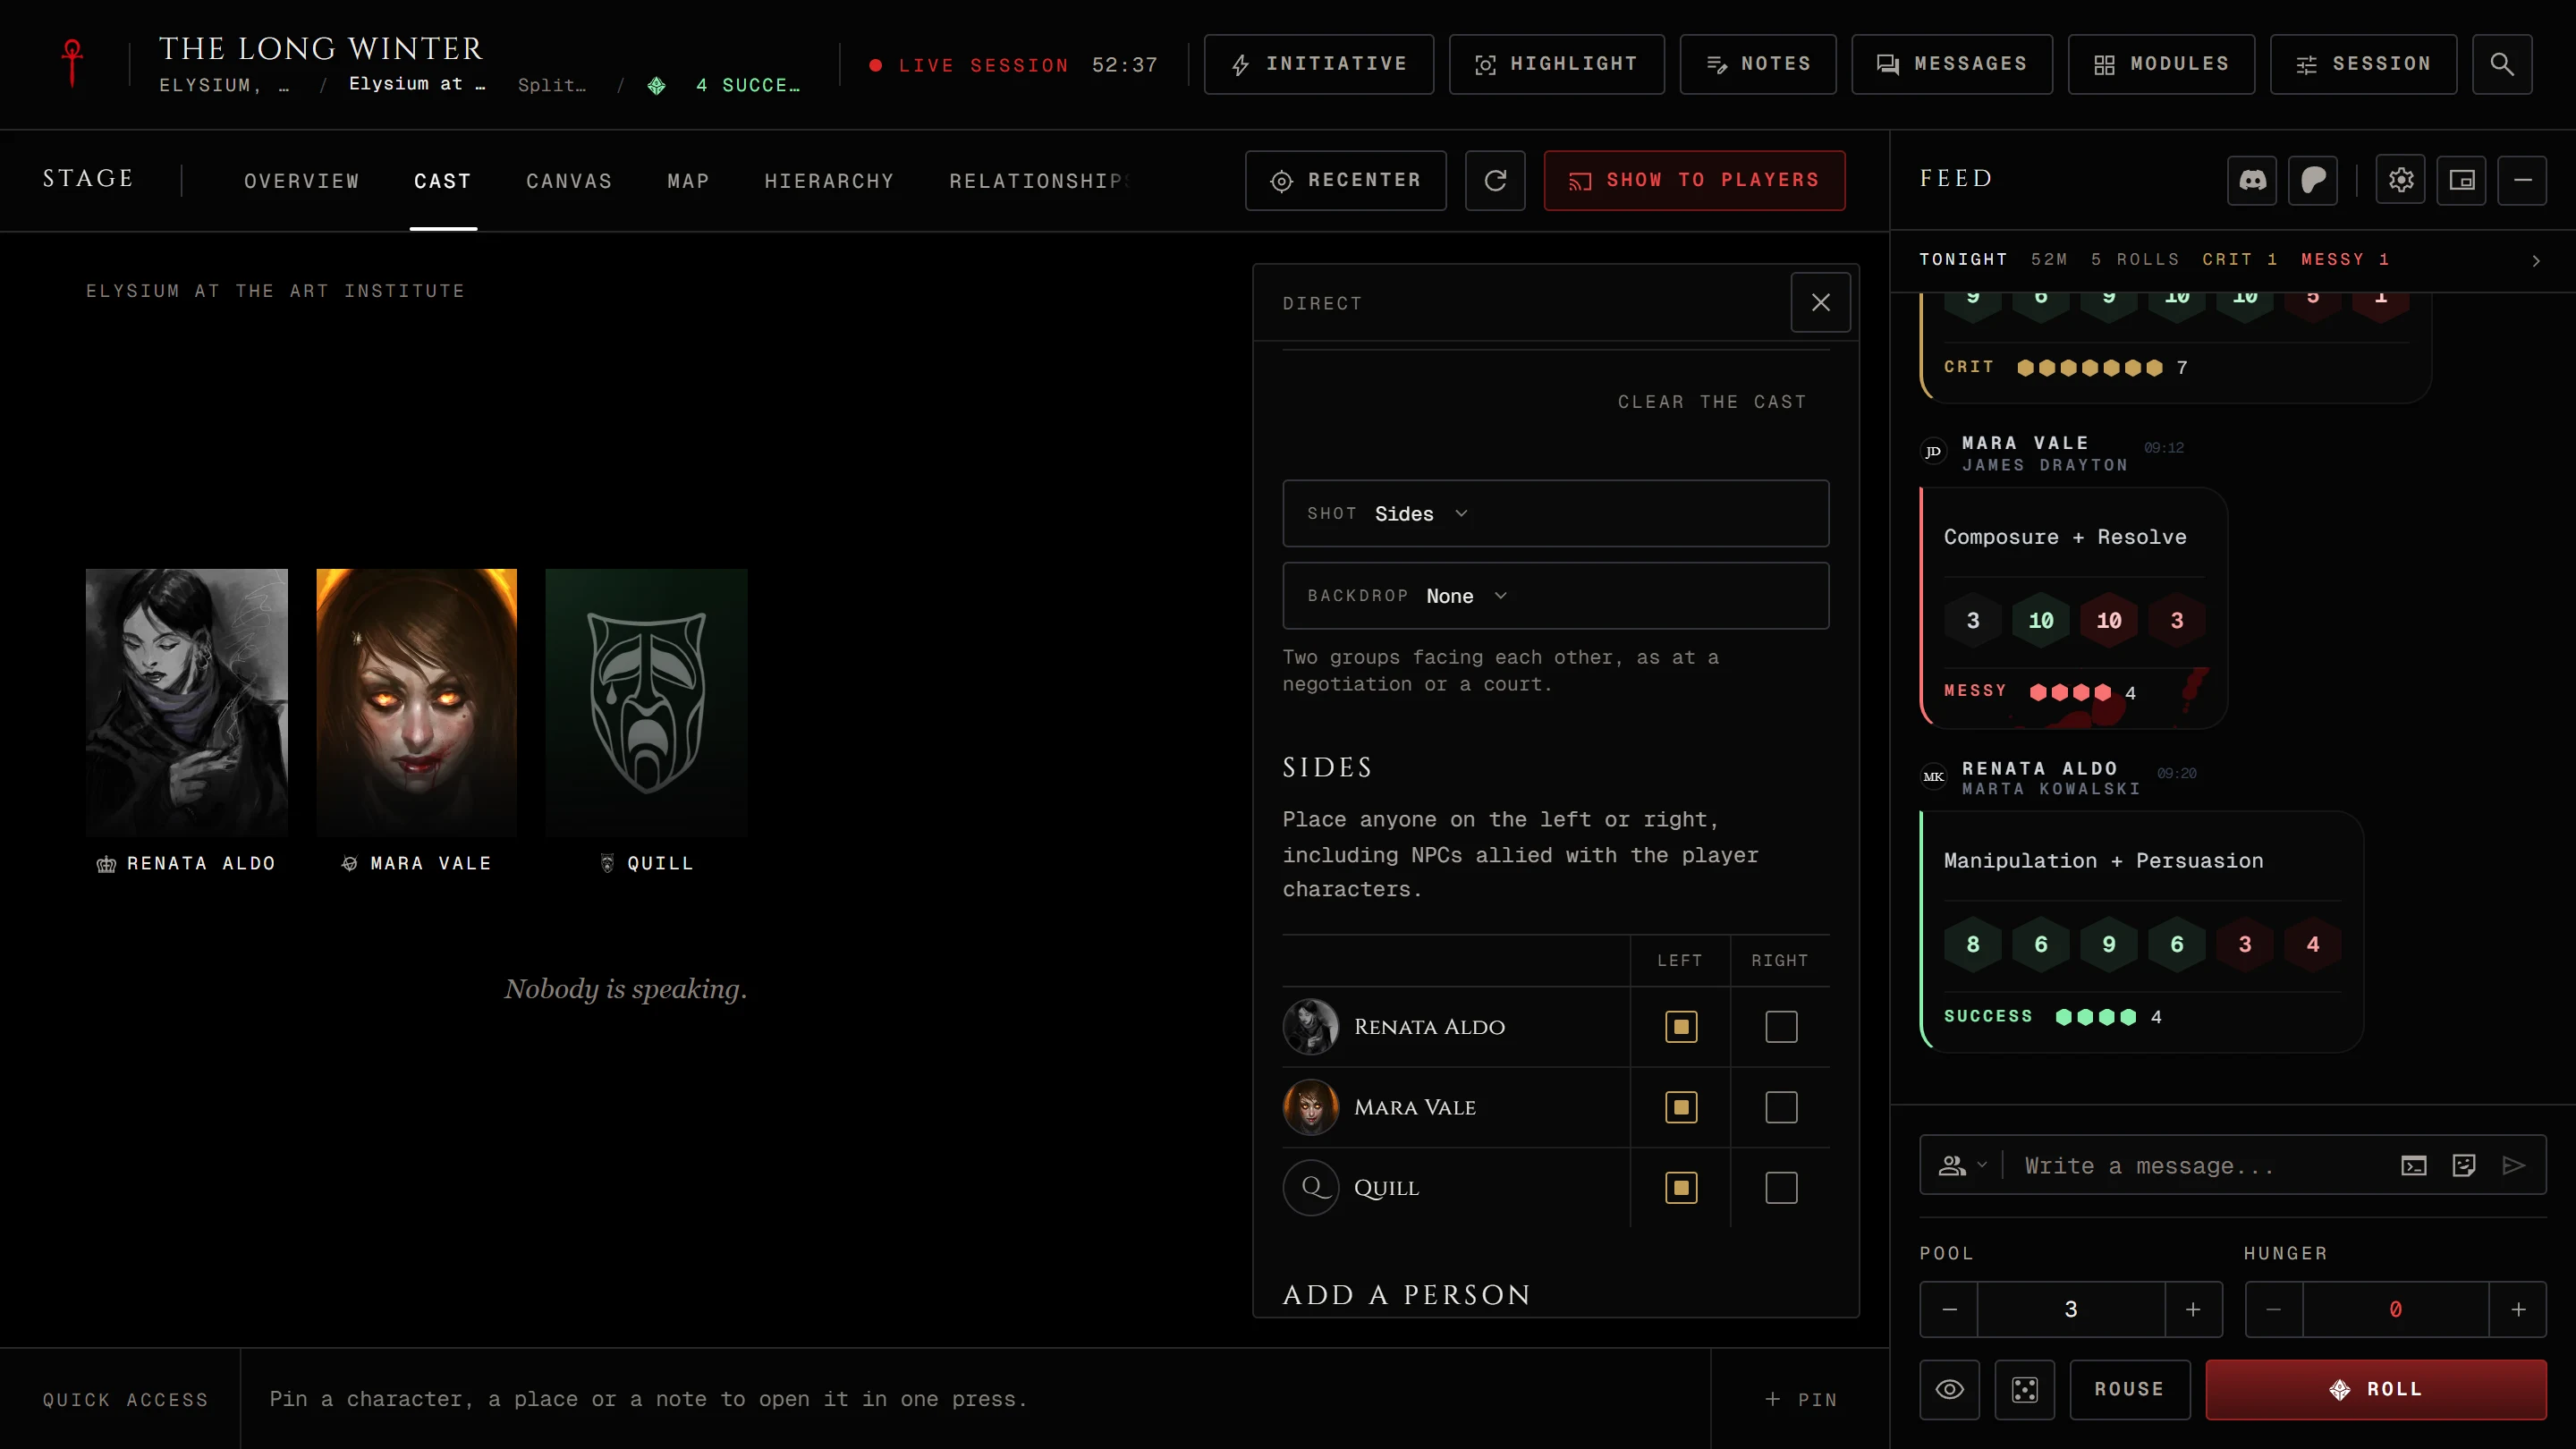The width and height of the screenshot is (2576, 1449).
Task: Switch to the Canvas tab
Action: (x=569, y=181)
